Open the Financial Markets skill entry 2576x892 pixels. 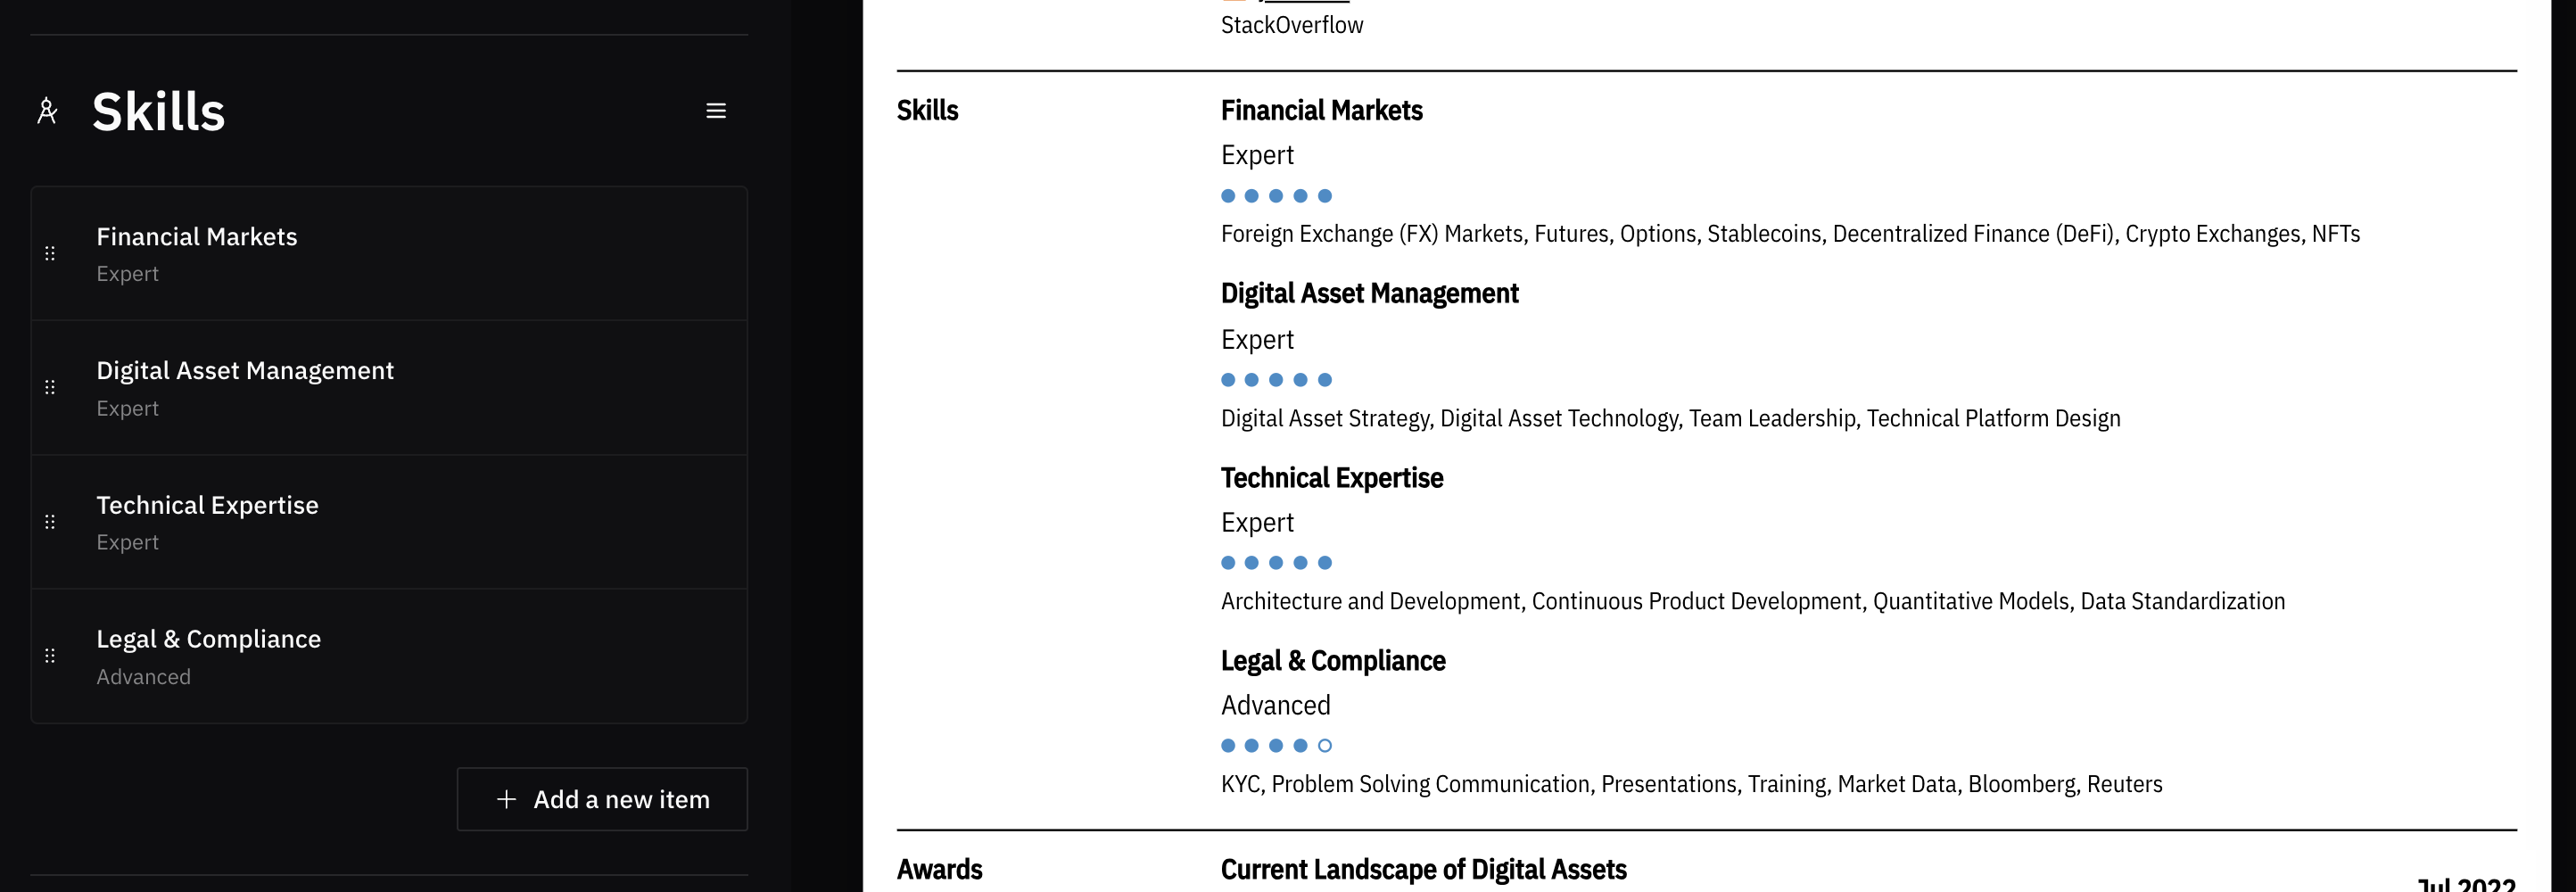389,254
